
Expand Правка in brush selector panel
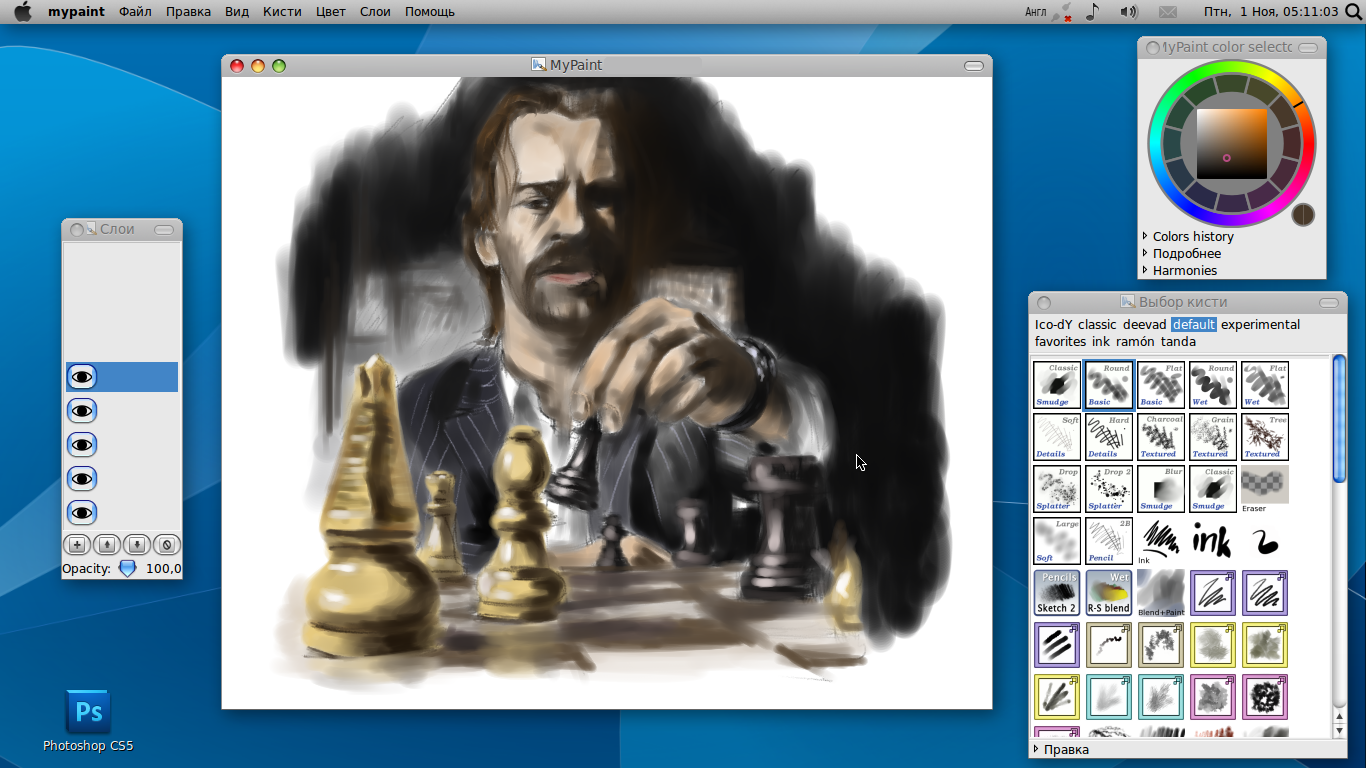pyautogui.click(x=1061, y=749)
